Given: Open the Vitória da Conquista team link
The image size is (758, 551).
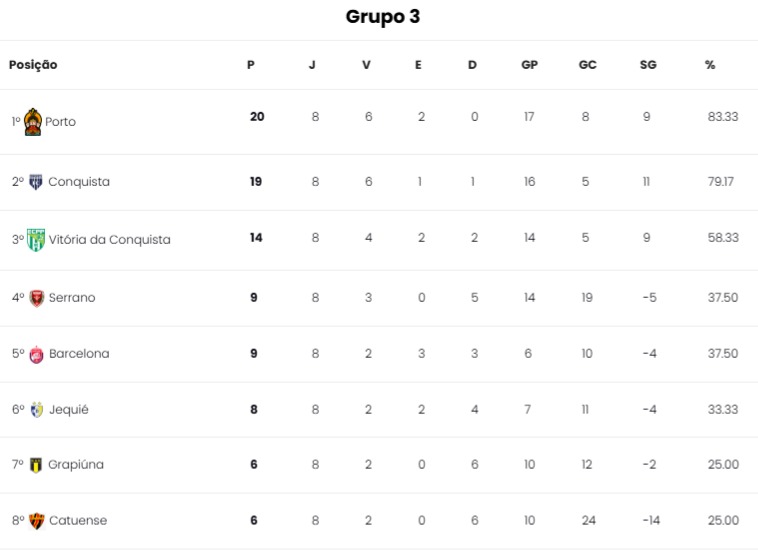Looking at the screenshot, I should [x=109, y=240].
